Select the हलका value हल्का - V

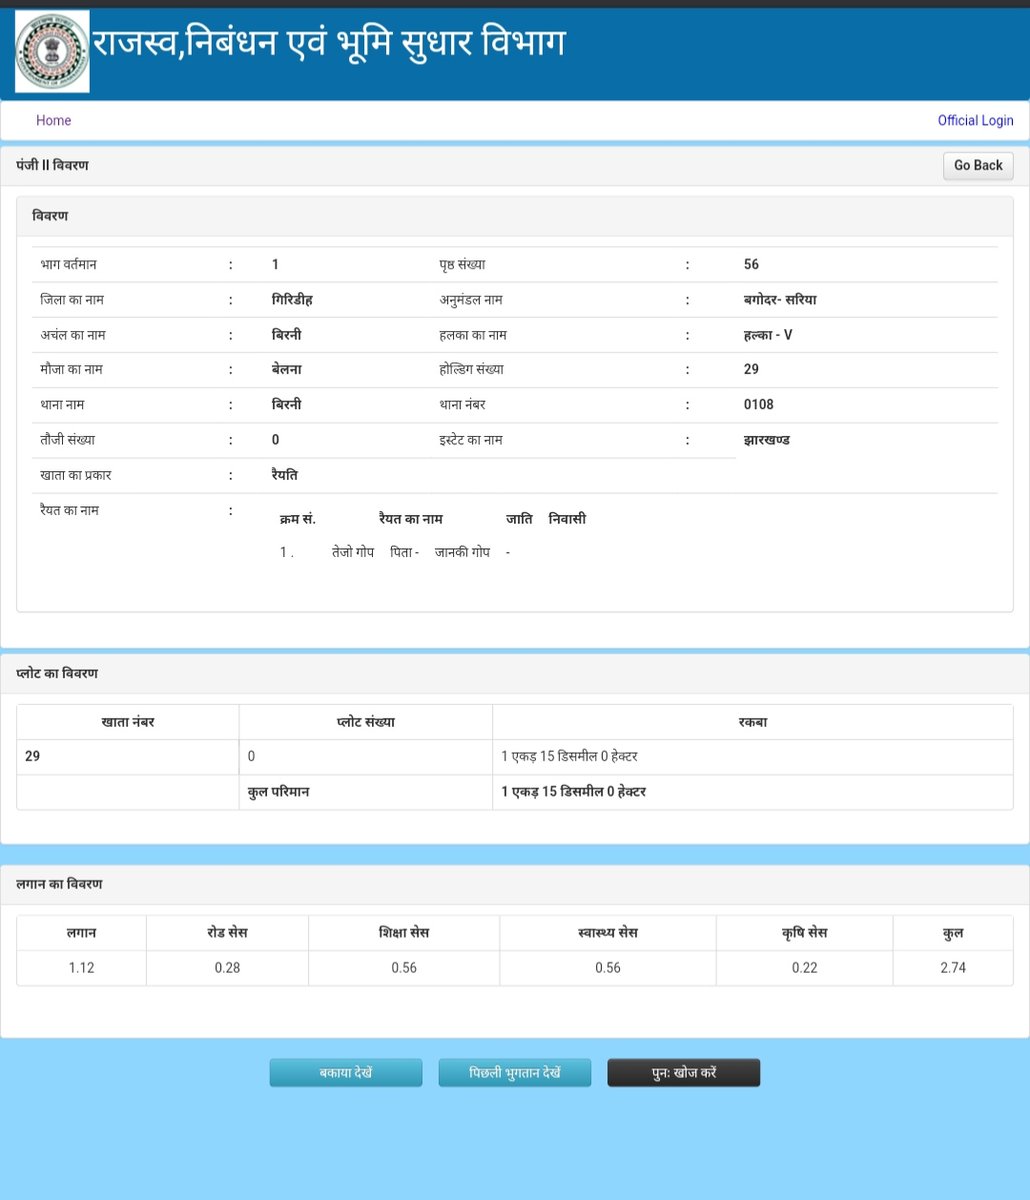768,335
